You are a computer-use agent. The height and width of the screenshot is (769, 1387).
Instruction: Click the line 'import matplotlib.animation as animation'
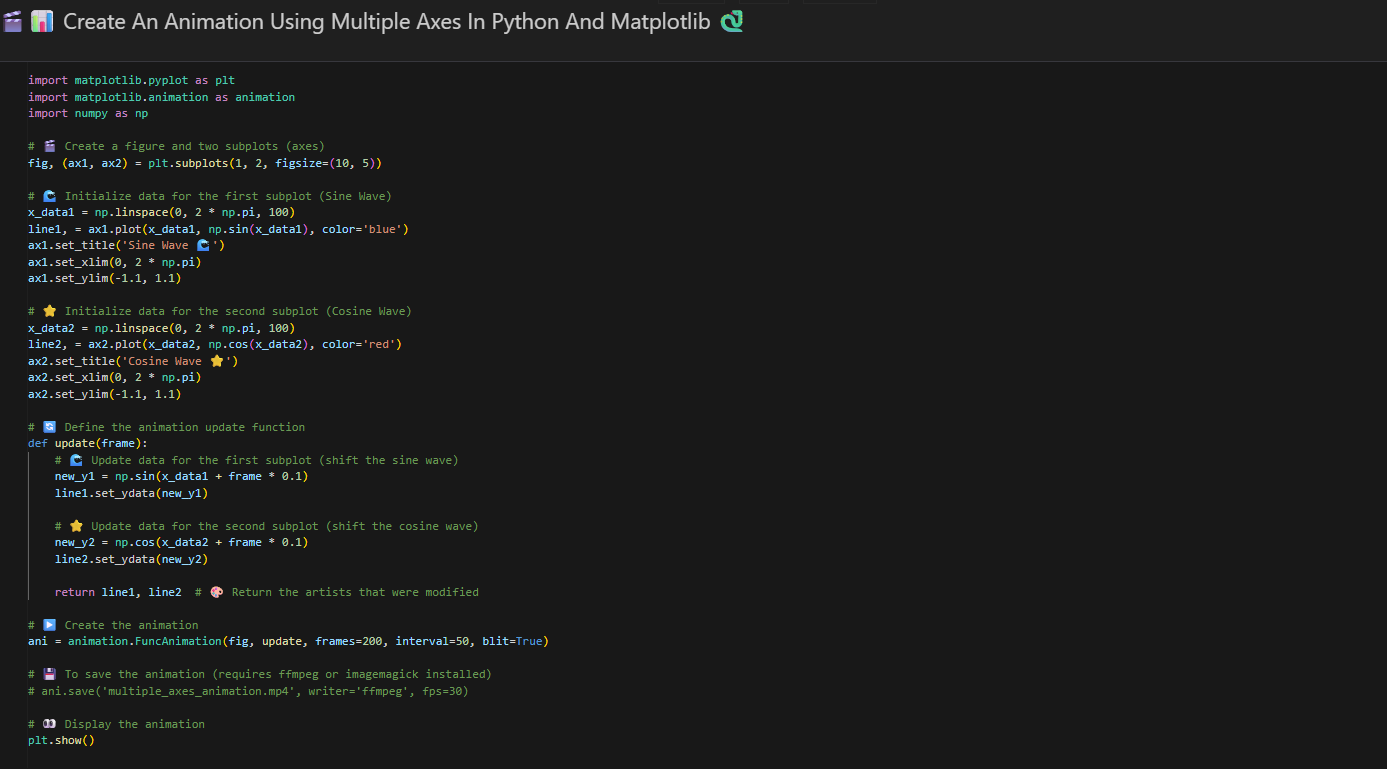pos(161,97)
